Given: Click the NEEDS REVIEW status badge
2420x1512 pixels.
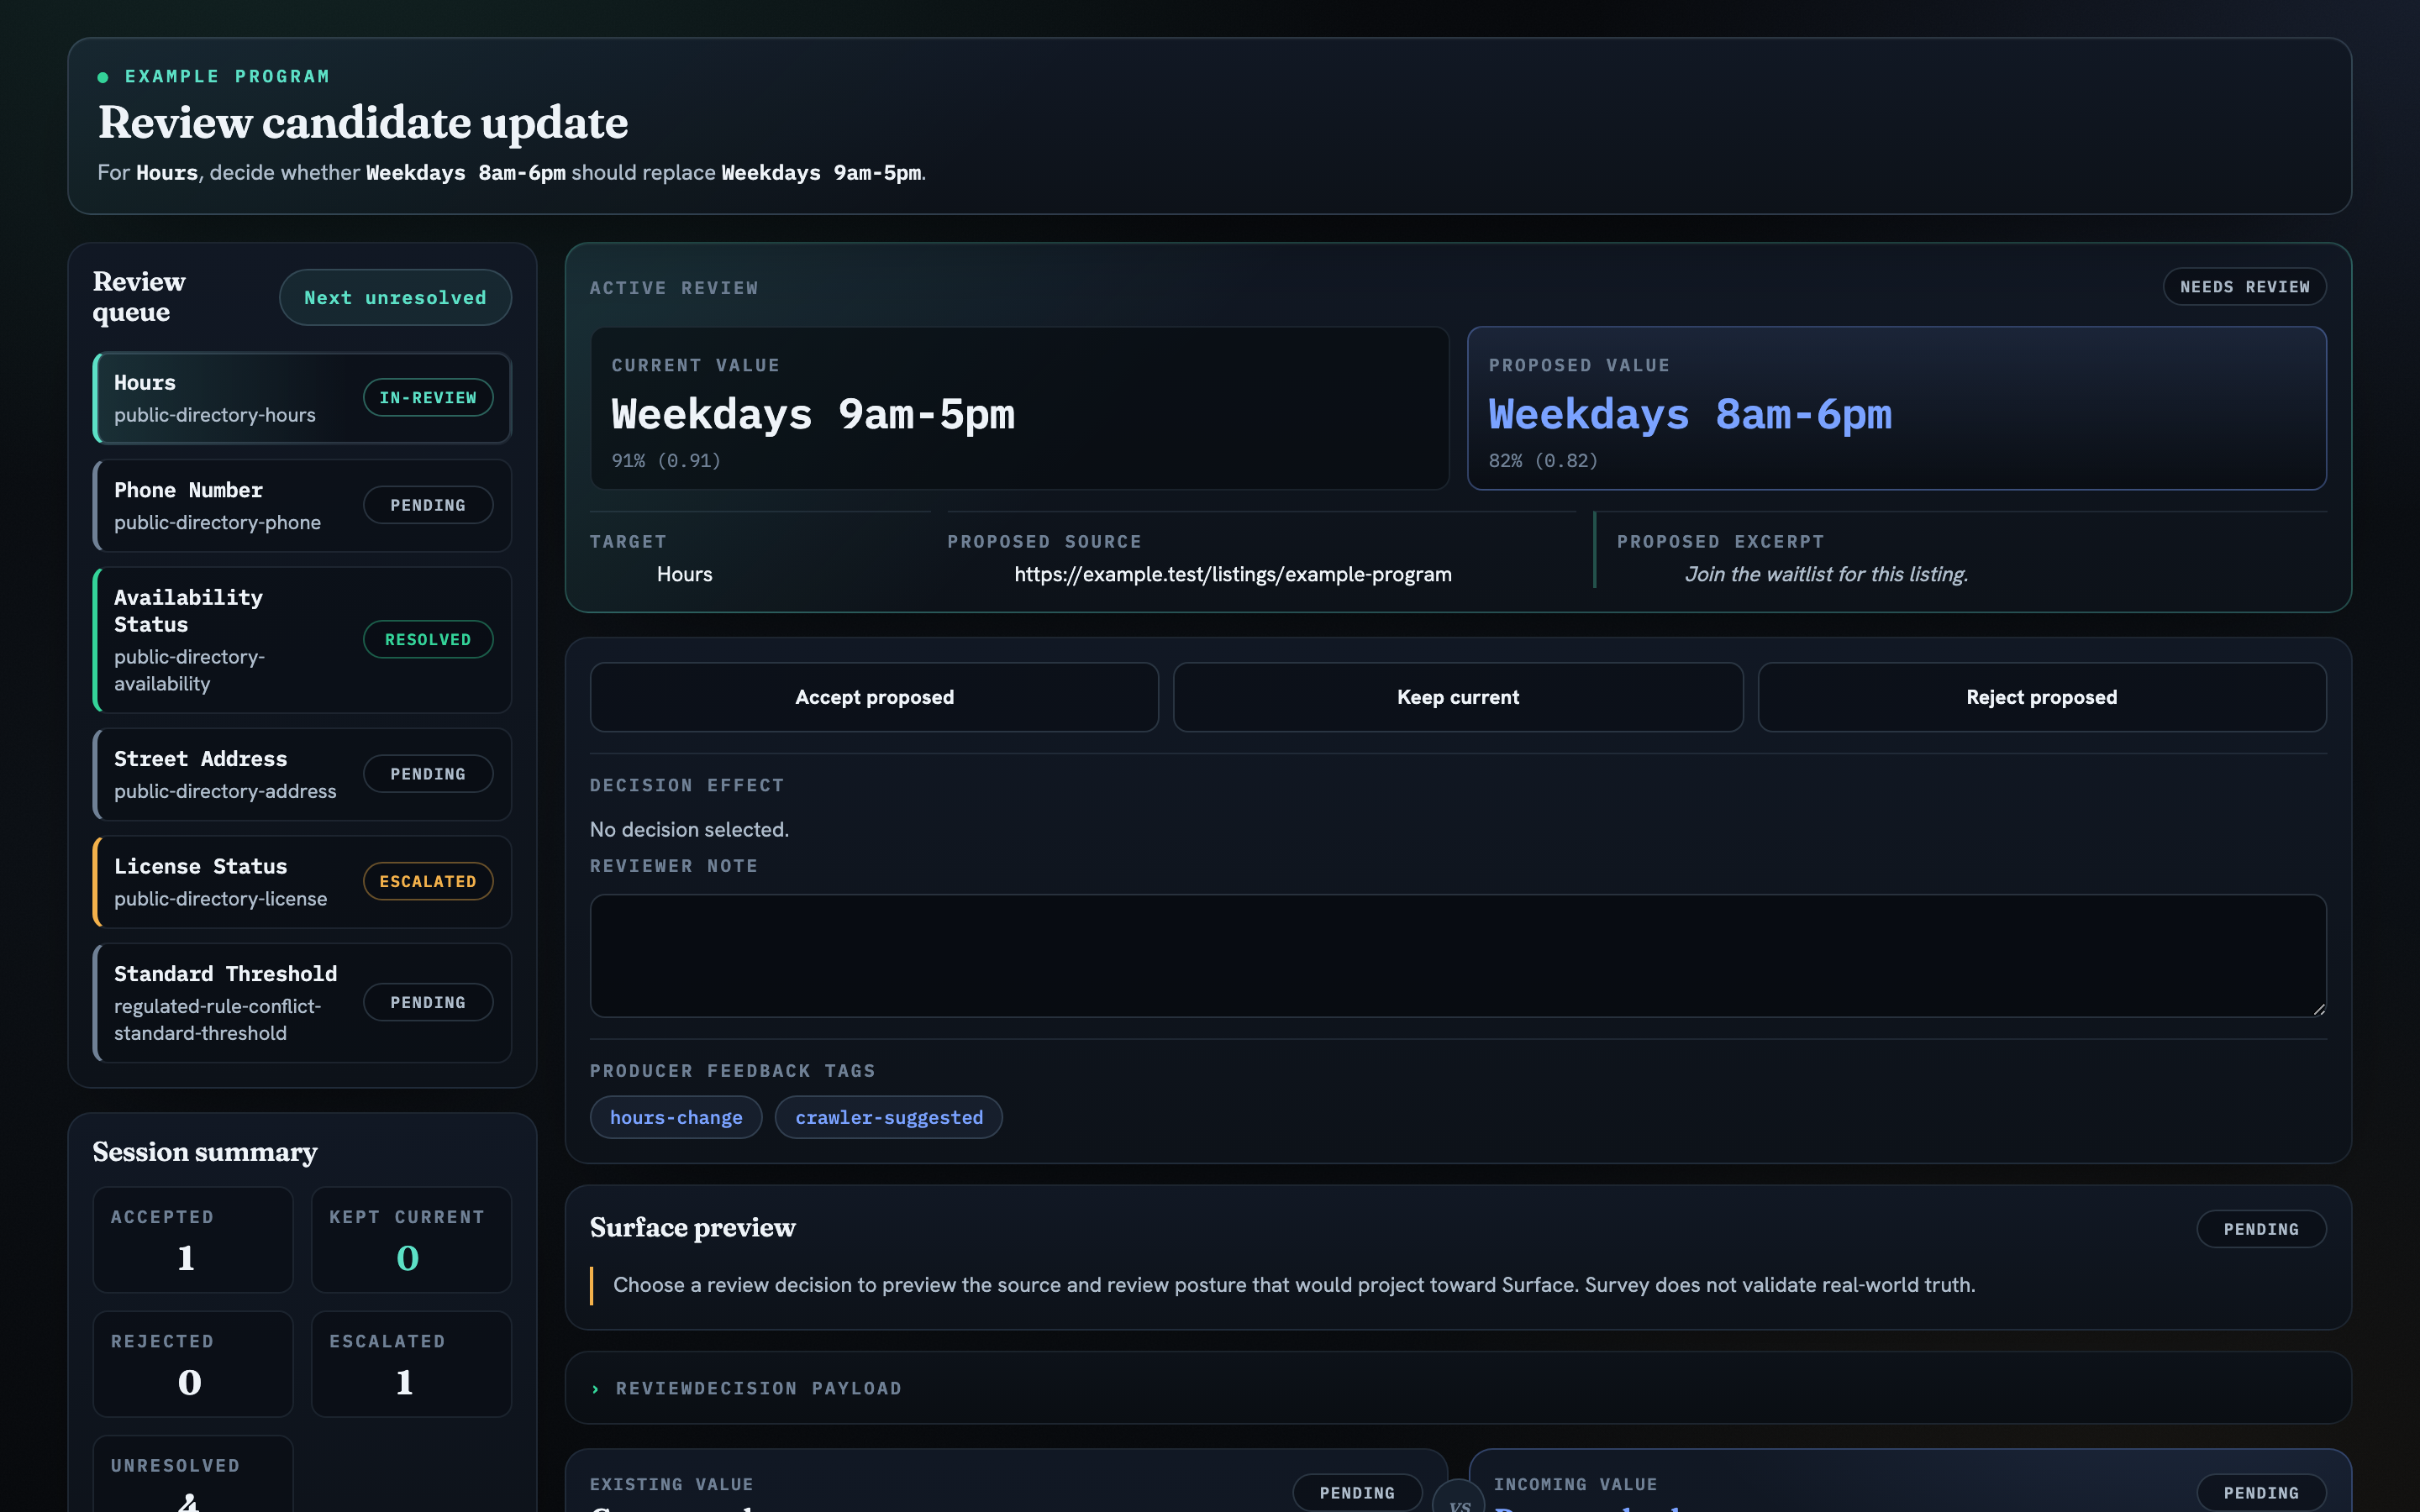Looking at the screenshot, I should click(2245, 287).
